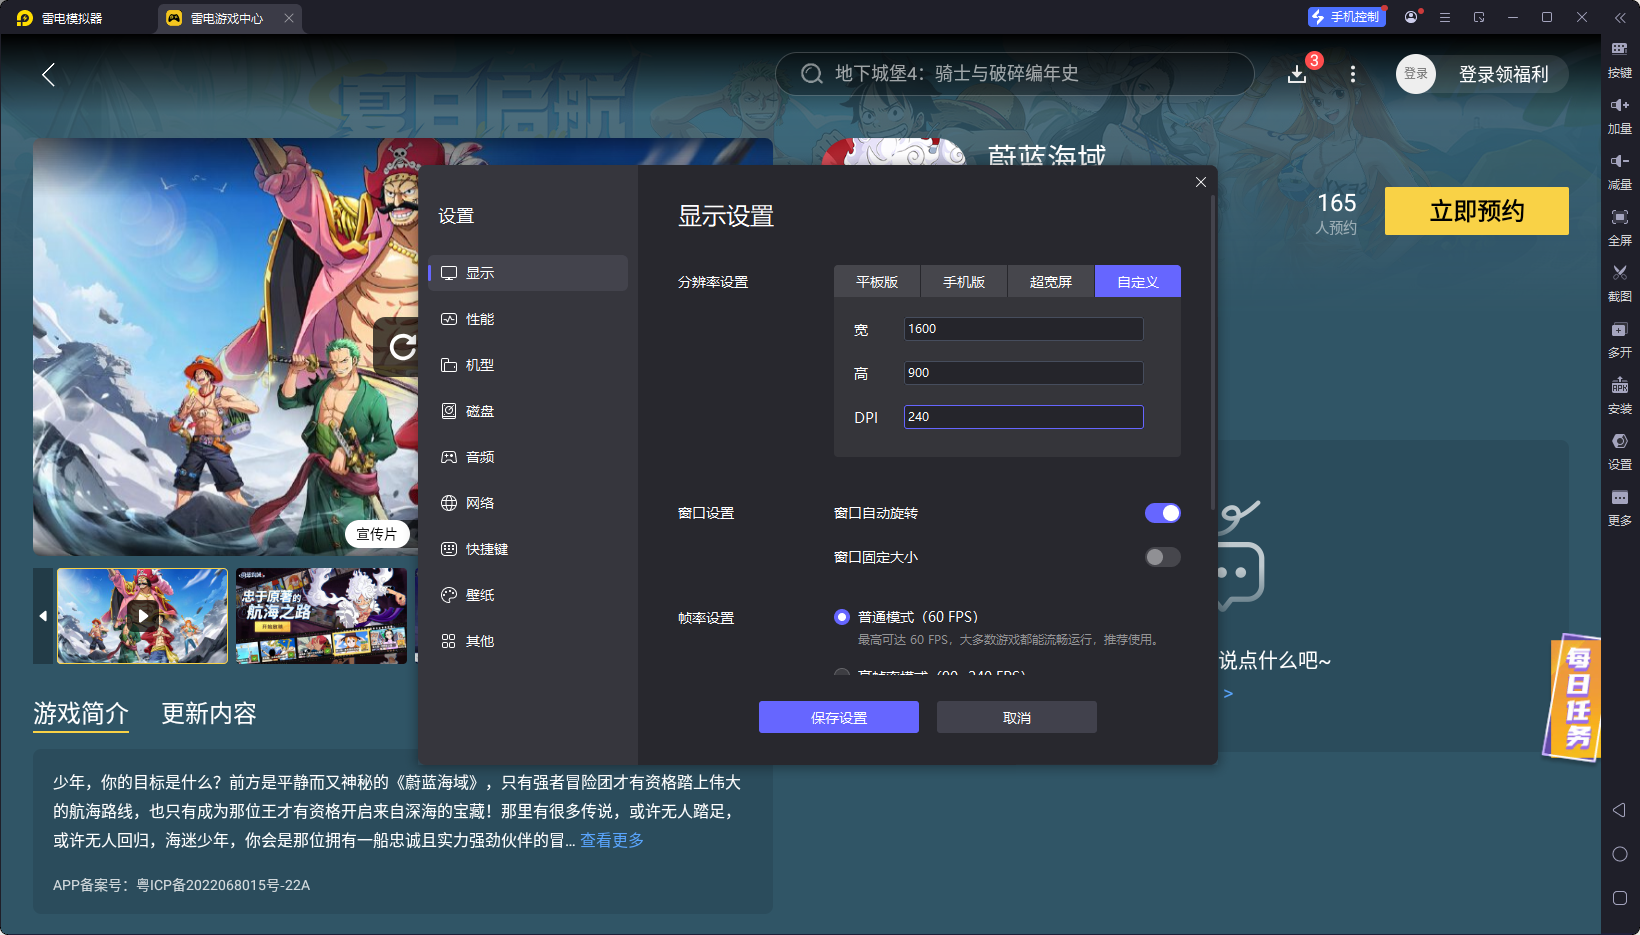Close the 显示设置 dialog

(x=1201, y=182)
